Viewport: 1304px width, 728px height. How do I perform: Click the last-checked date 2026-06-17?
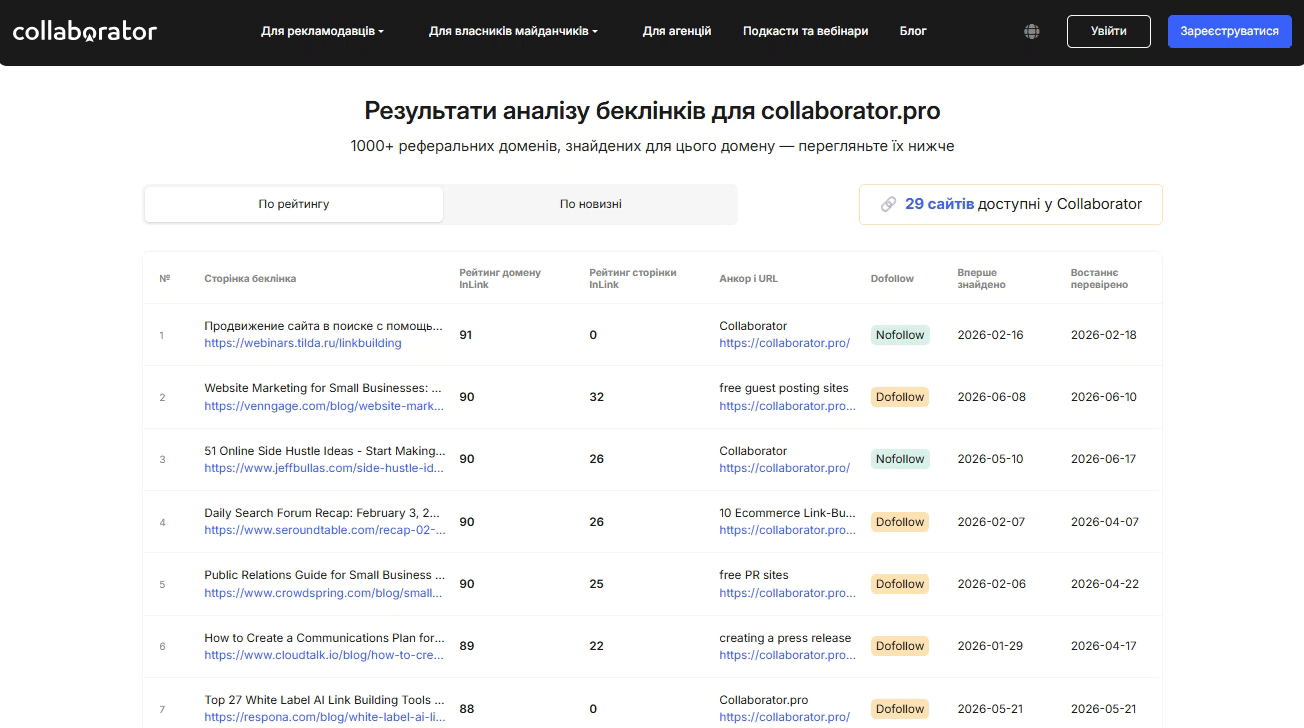click(1104, 459)
